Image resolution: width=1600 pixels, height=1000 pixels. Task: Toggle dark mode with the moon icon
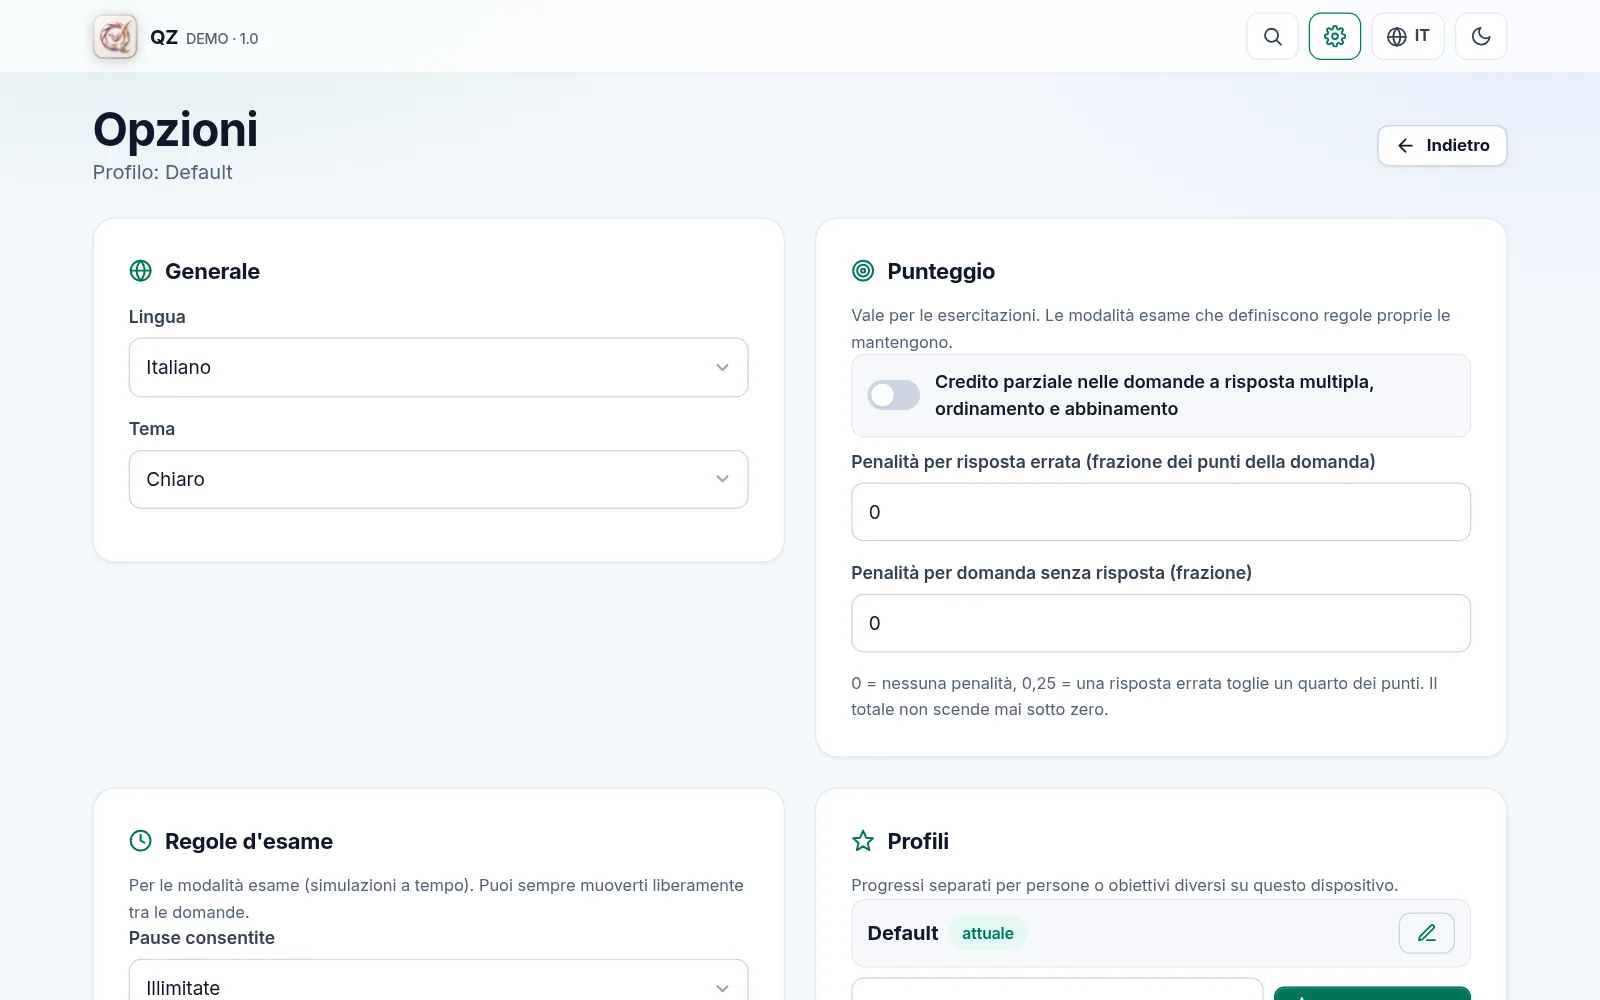(x=1481, y=37)
